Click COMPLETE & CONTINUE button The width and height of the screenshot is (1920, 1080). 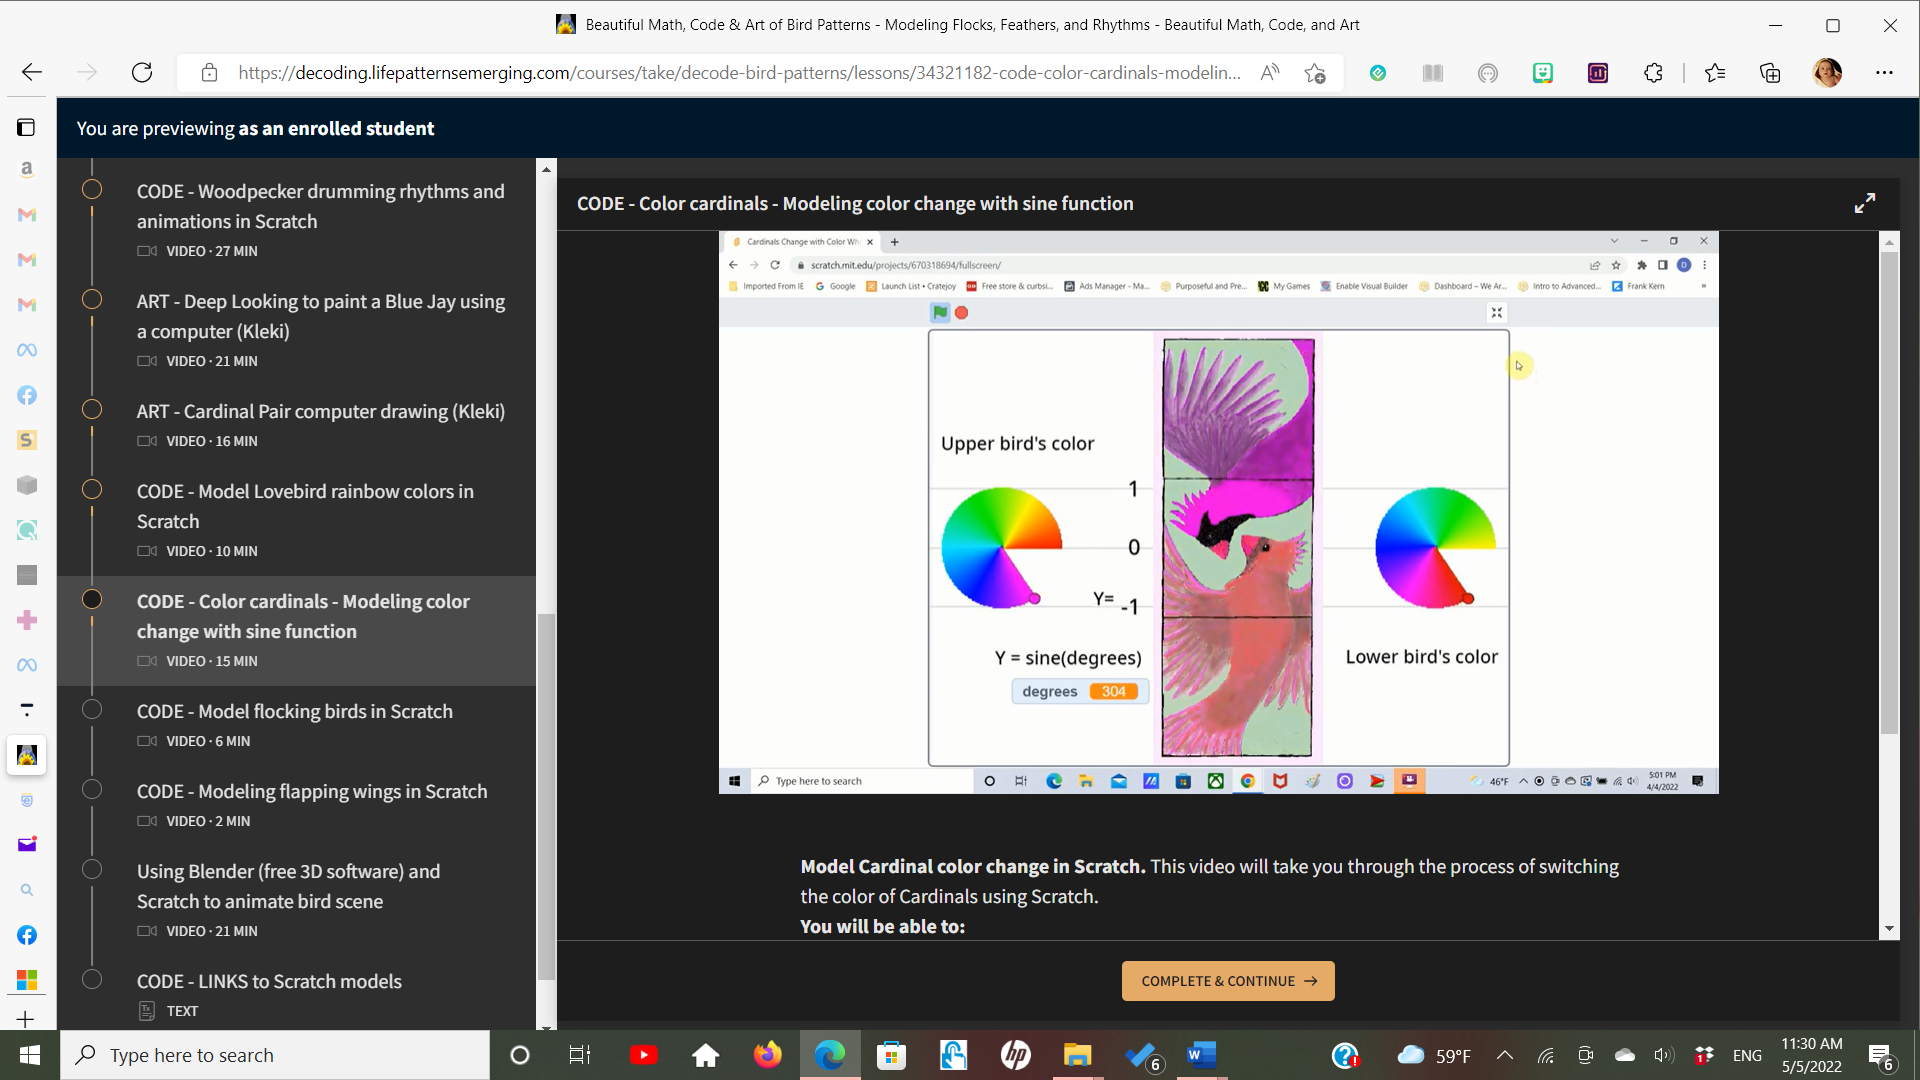1228,981
